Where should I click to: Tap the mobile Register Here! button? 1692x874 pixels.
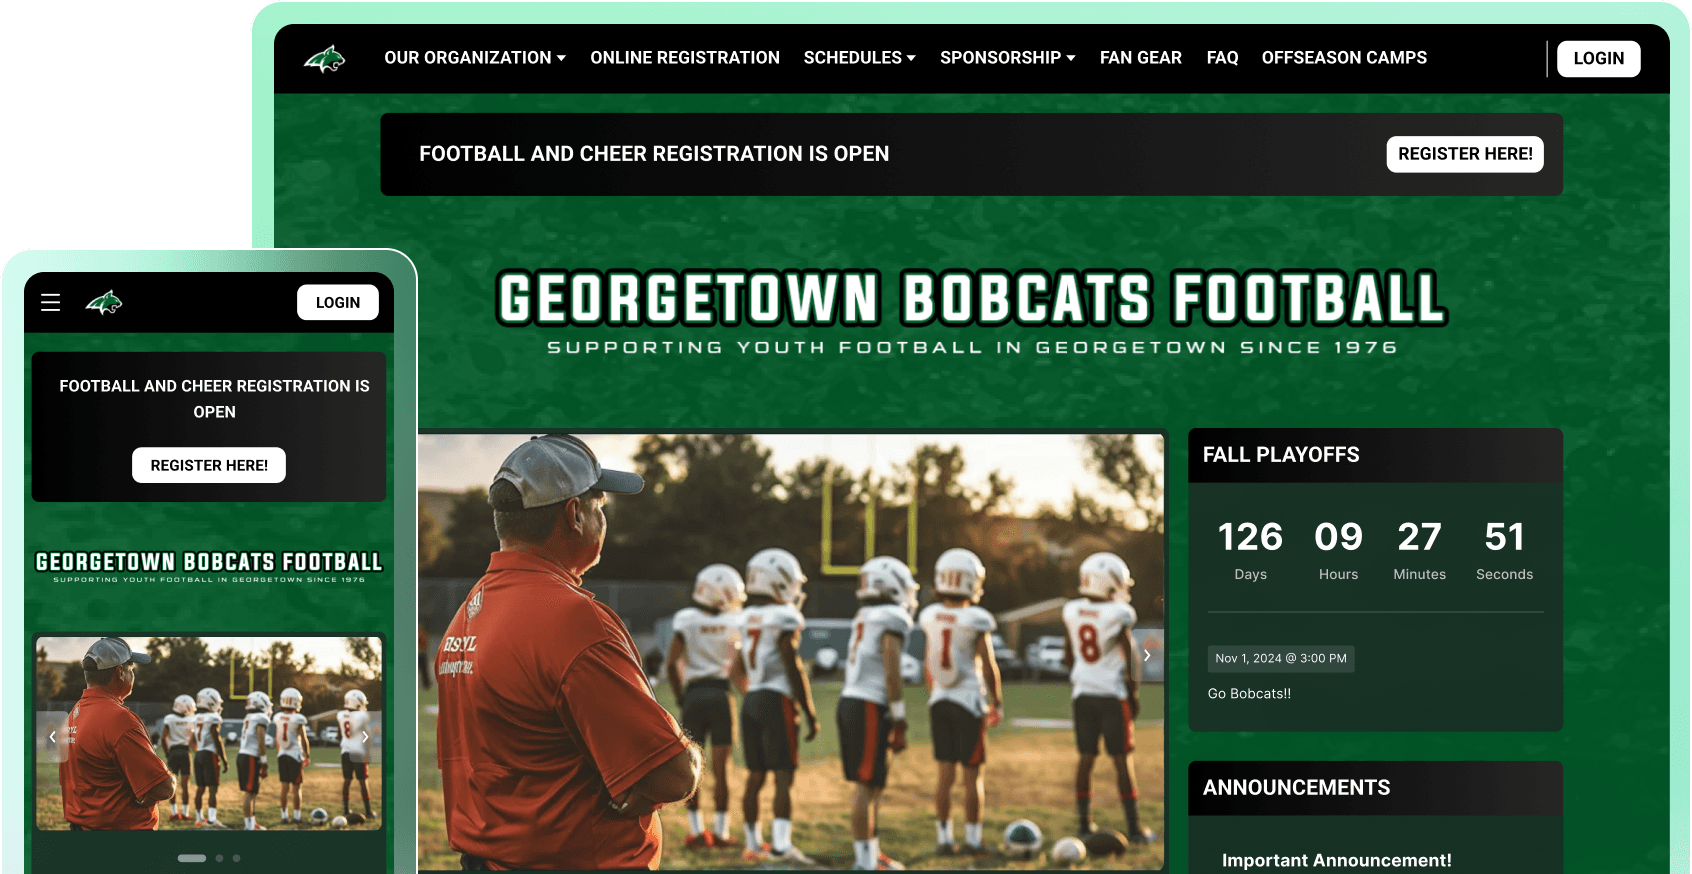(209, 465)
